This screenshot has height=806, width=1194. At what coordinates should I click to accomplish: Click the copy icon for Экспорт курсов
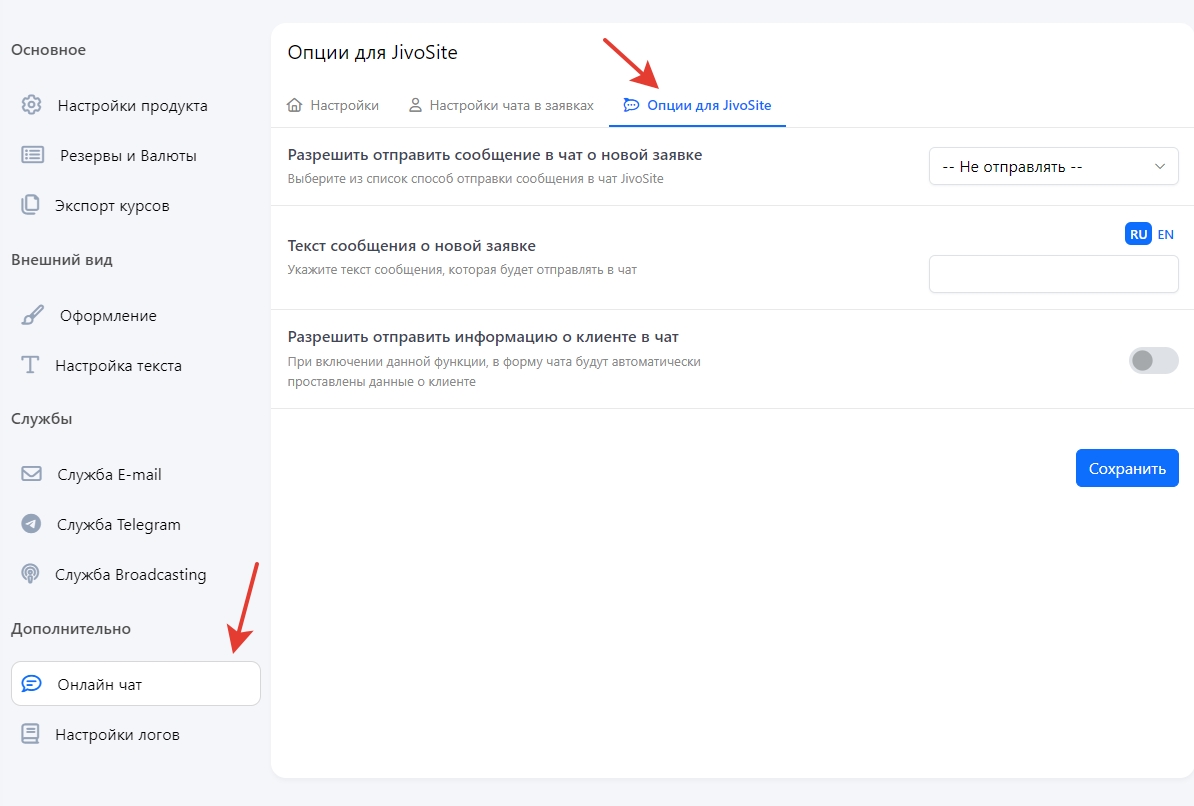pyautogui.click(x=31, y=205)
